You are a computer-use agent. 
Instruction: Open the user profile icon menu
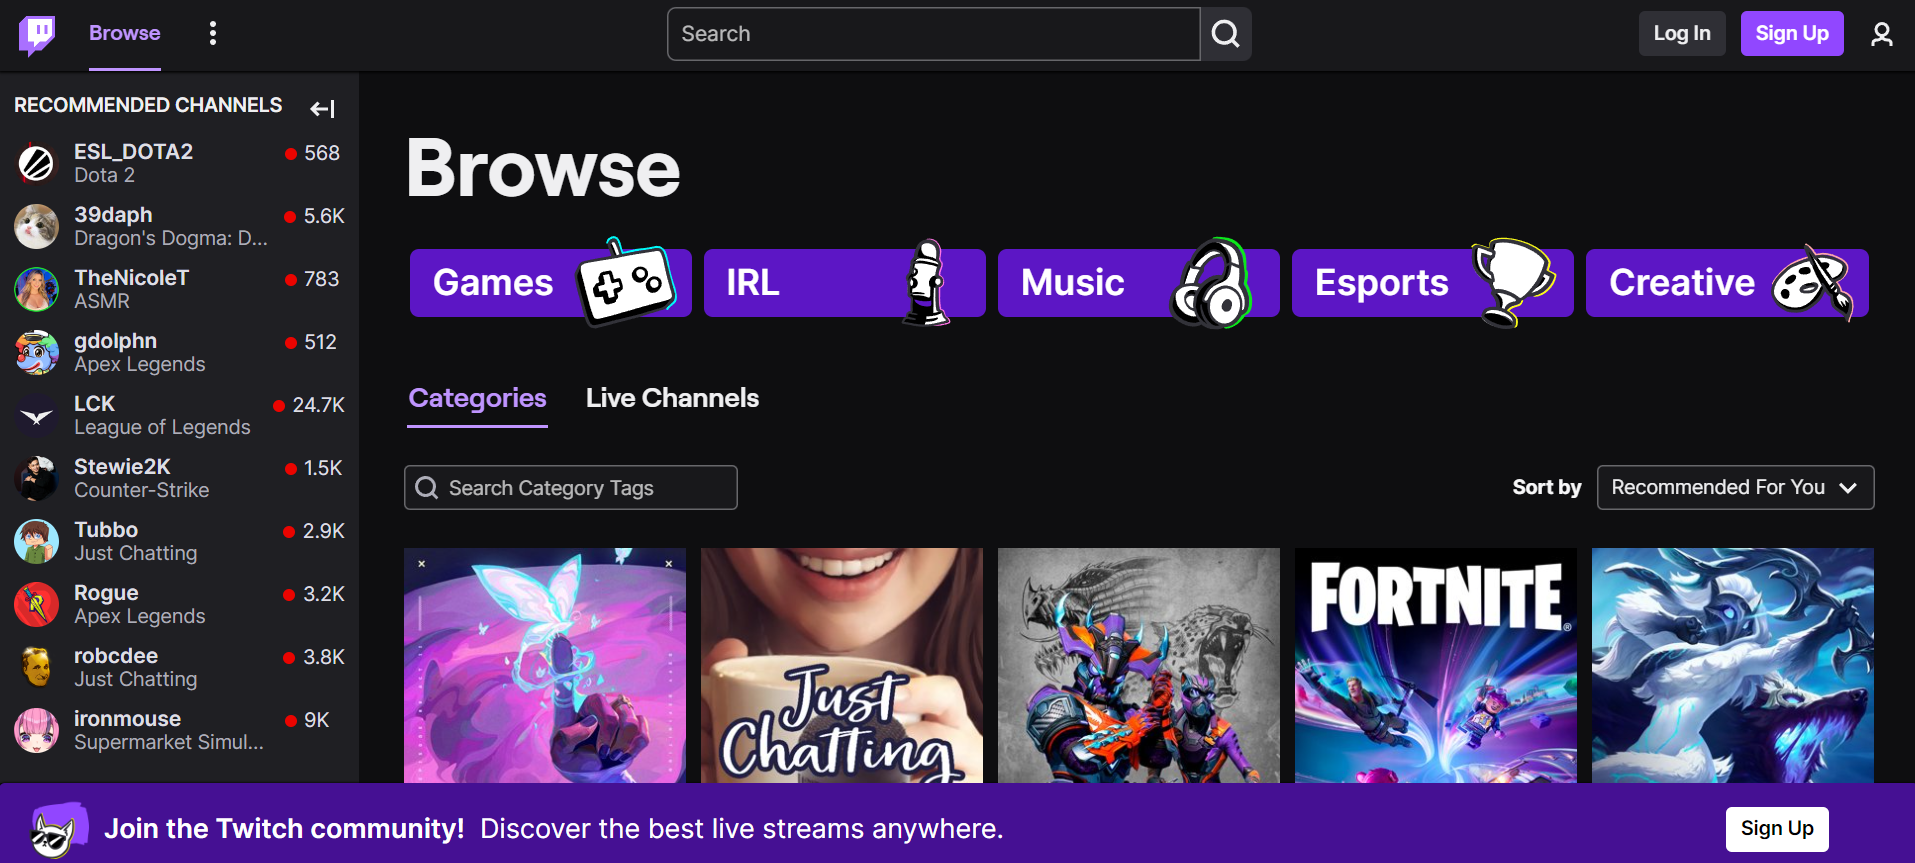pos(1881,34)
